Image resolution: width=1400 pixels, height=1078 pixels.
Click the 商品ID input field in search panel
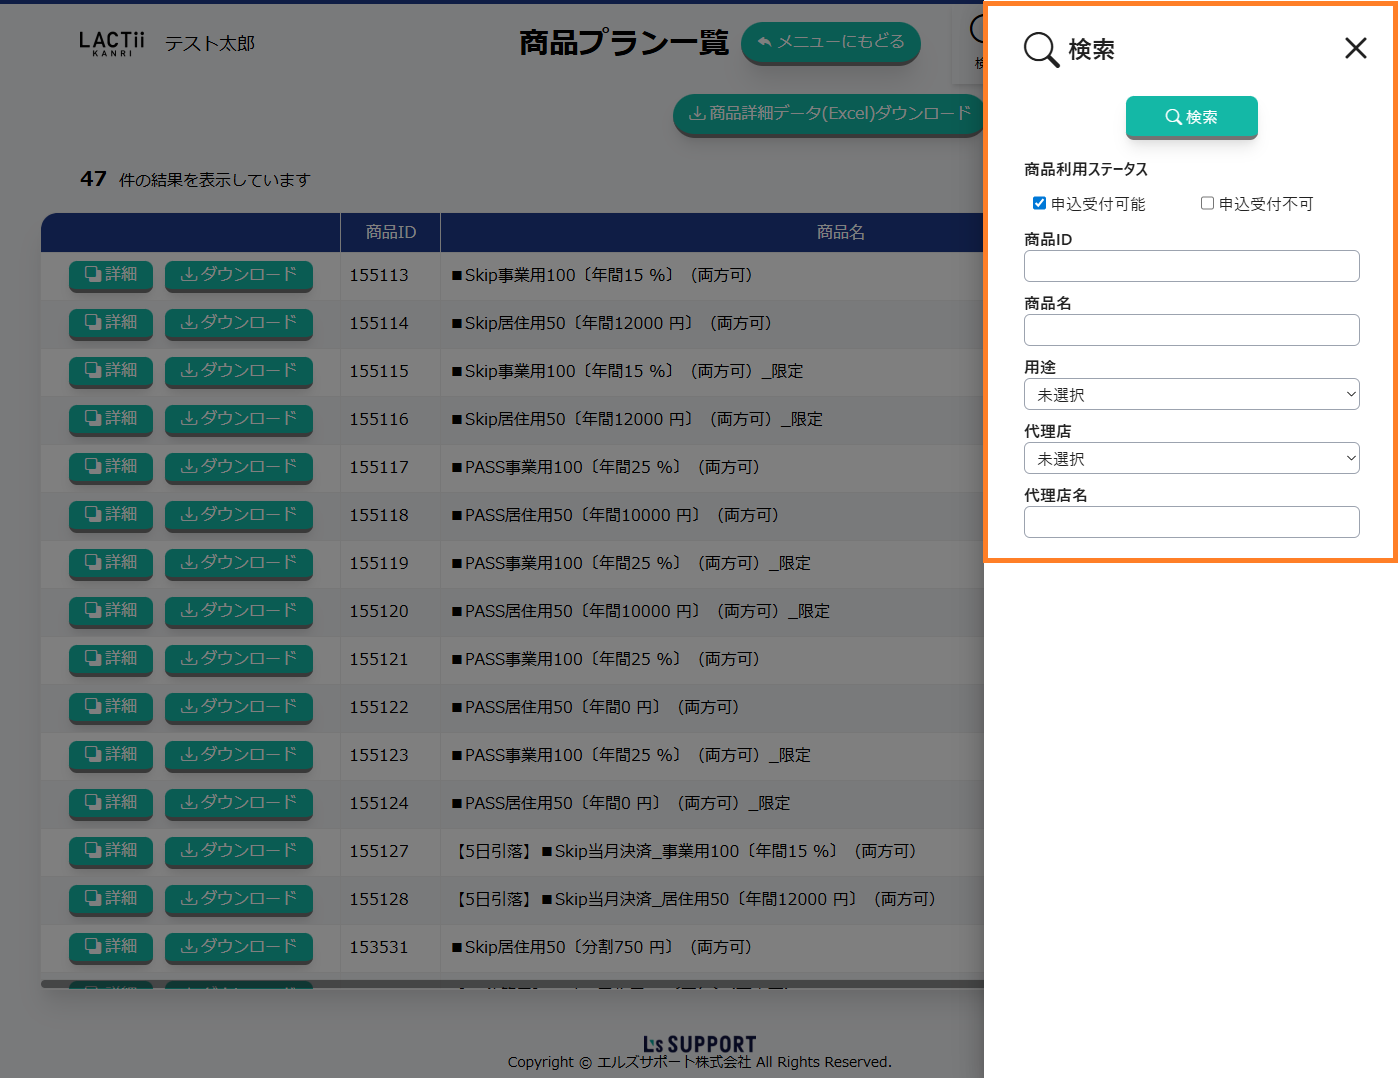click(1191, 266)
